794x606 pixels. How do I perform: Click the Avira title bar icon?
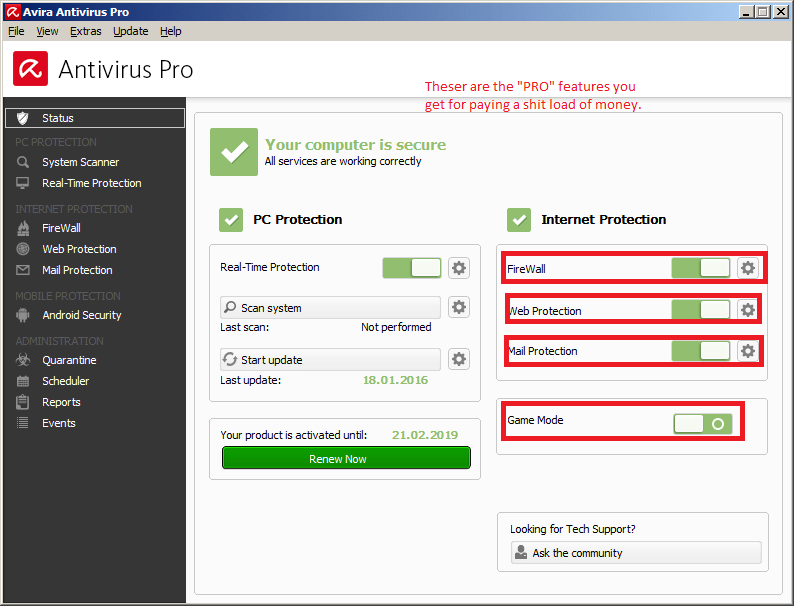tap(13, 11)
